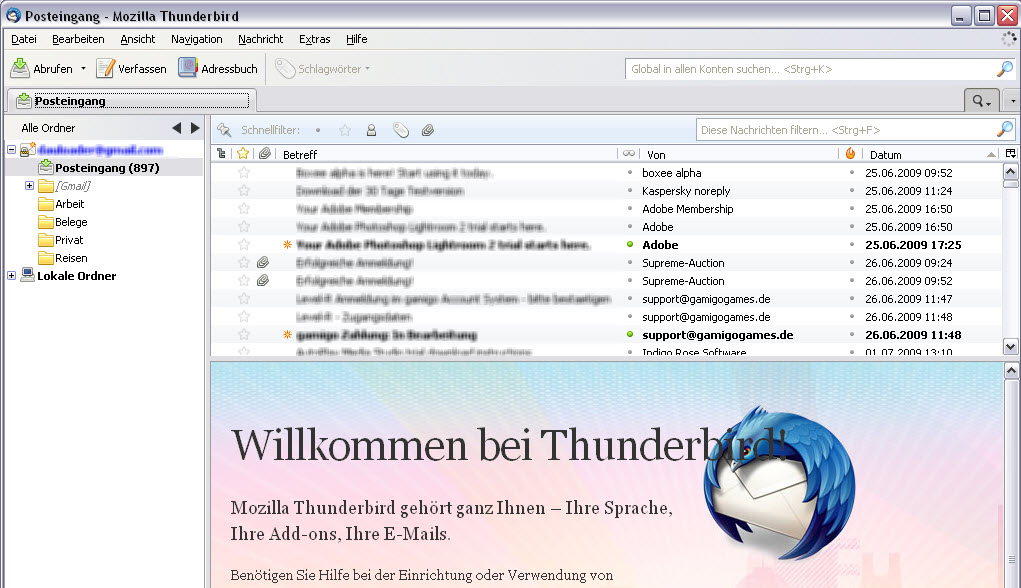Viewport: 1021px width, 588px height.
Task: Open the Extras menu
Action: pyautogui.click(x=314, y=39)
